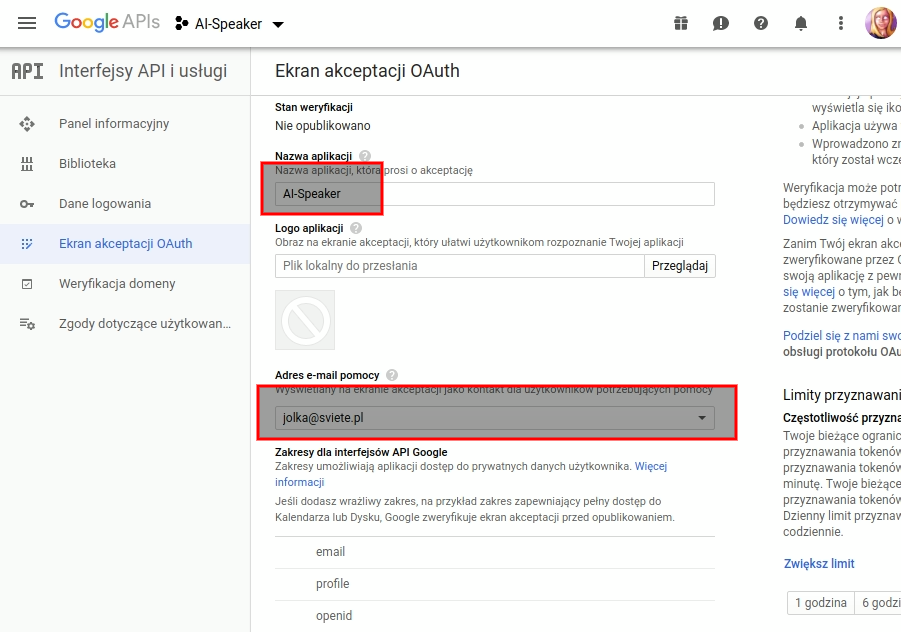Viewport: 901px width, 632px height.
Task: Click help icon next to Nazwa aplikacji
Action: tap(365, 156)
